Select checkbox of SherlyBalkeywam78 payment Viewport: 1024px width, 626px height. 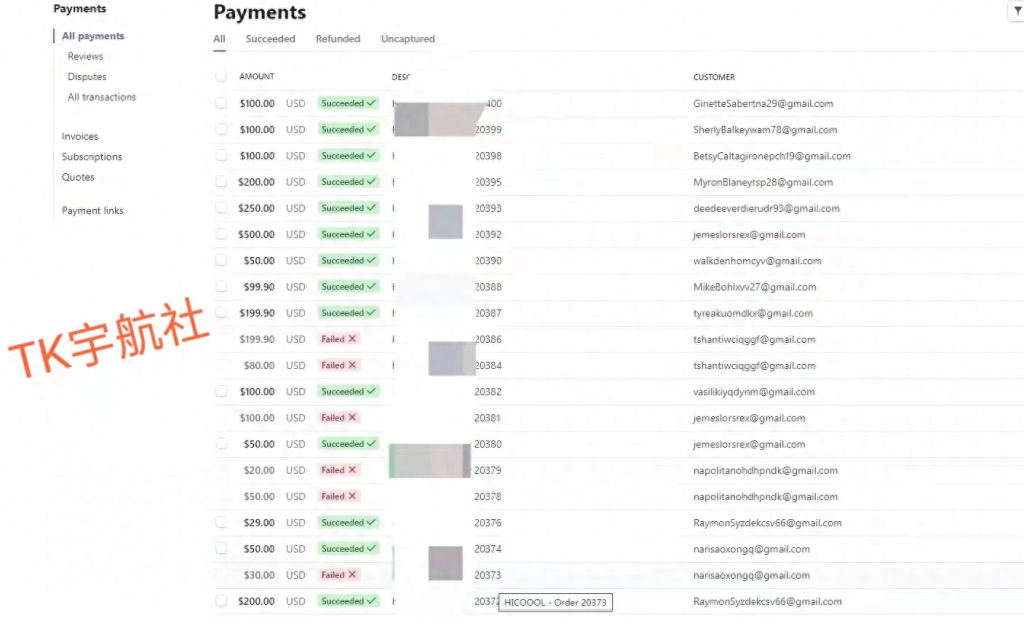(221, 129)
